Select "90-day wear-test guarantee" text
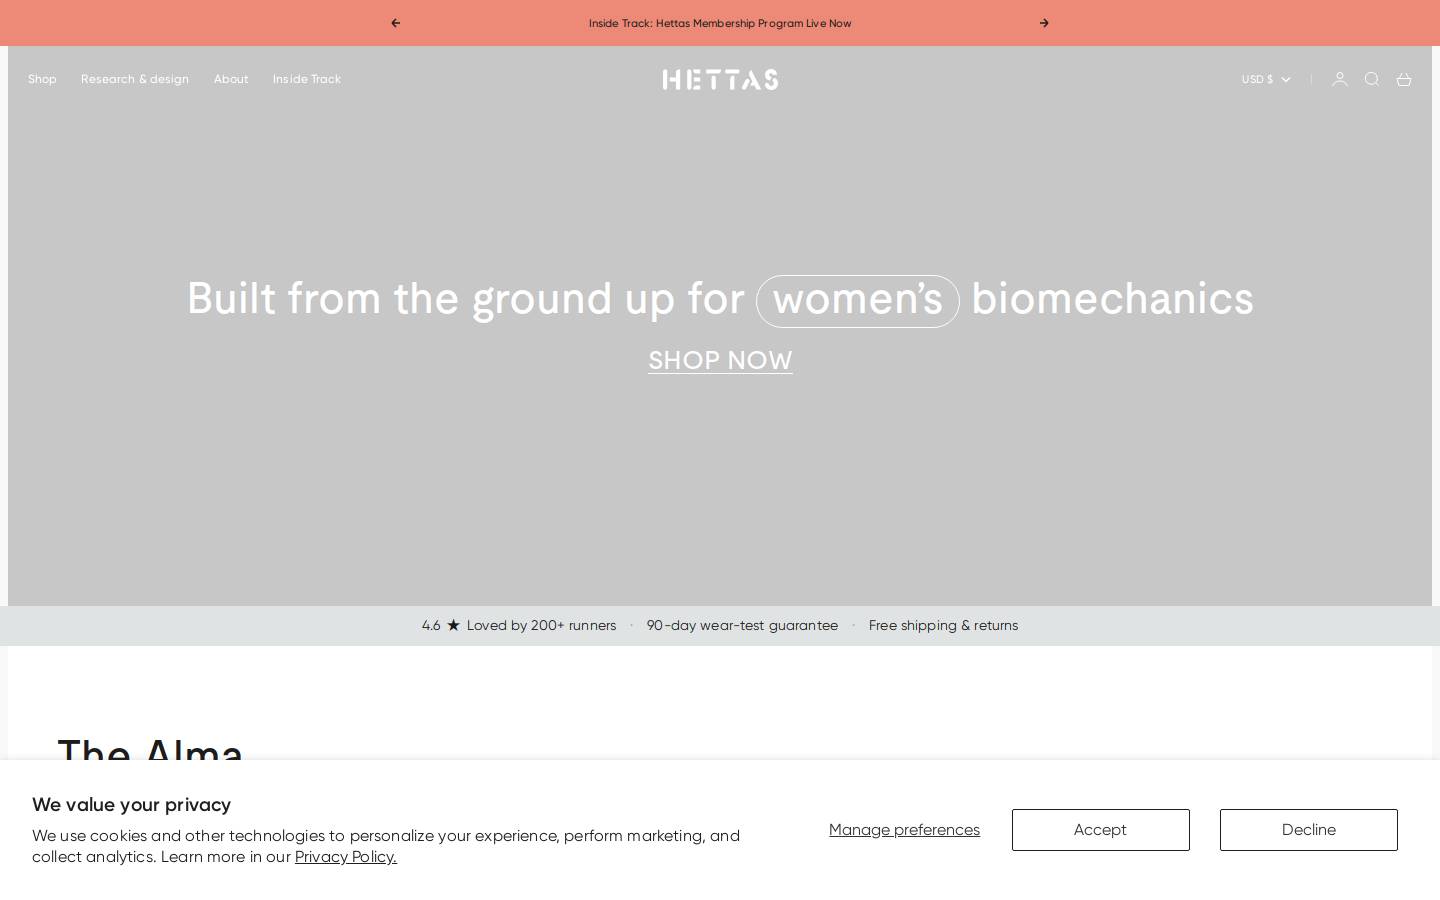Viewport: 1440px width, 900px height. (742, 625)
